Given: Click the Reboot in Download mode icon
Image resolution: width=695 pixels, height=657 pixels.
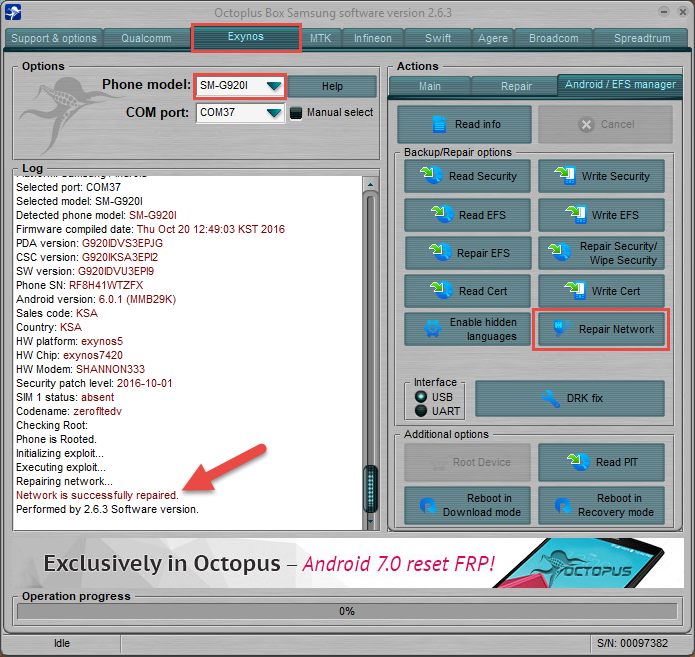Looking at the screenshot, I should (428, 505).
